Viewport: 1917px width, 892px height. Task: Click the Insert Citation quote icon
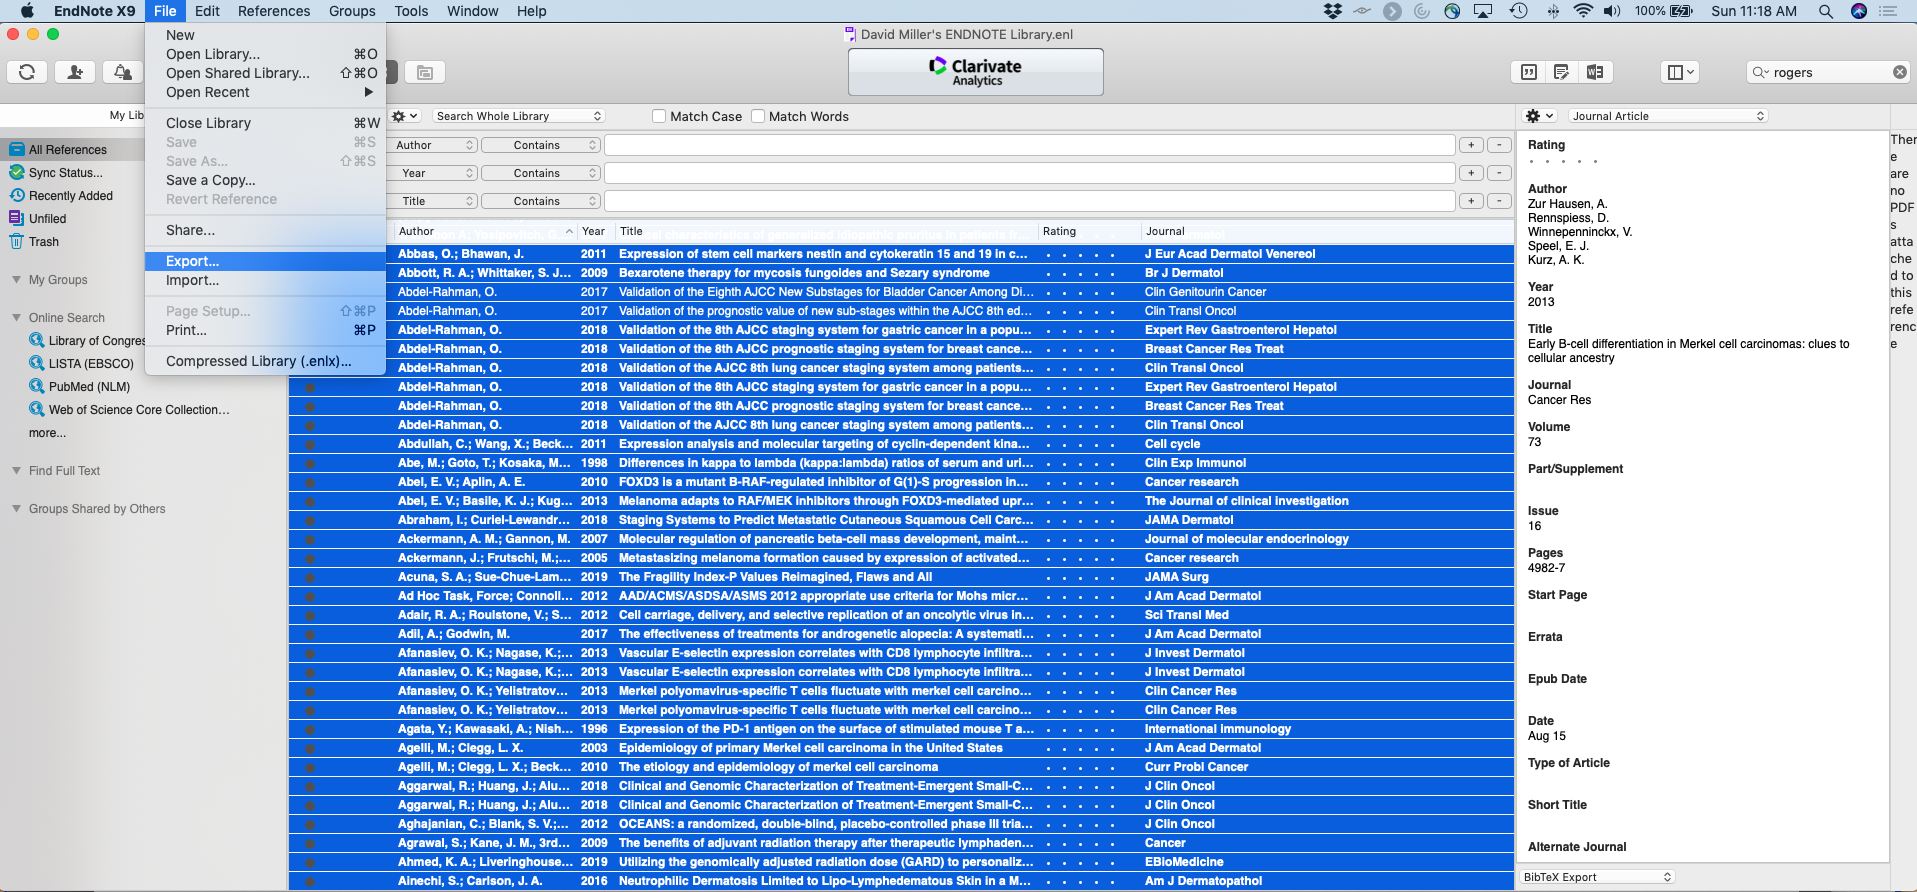[1529, 72]
